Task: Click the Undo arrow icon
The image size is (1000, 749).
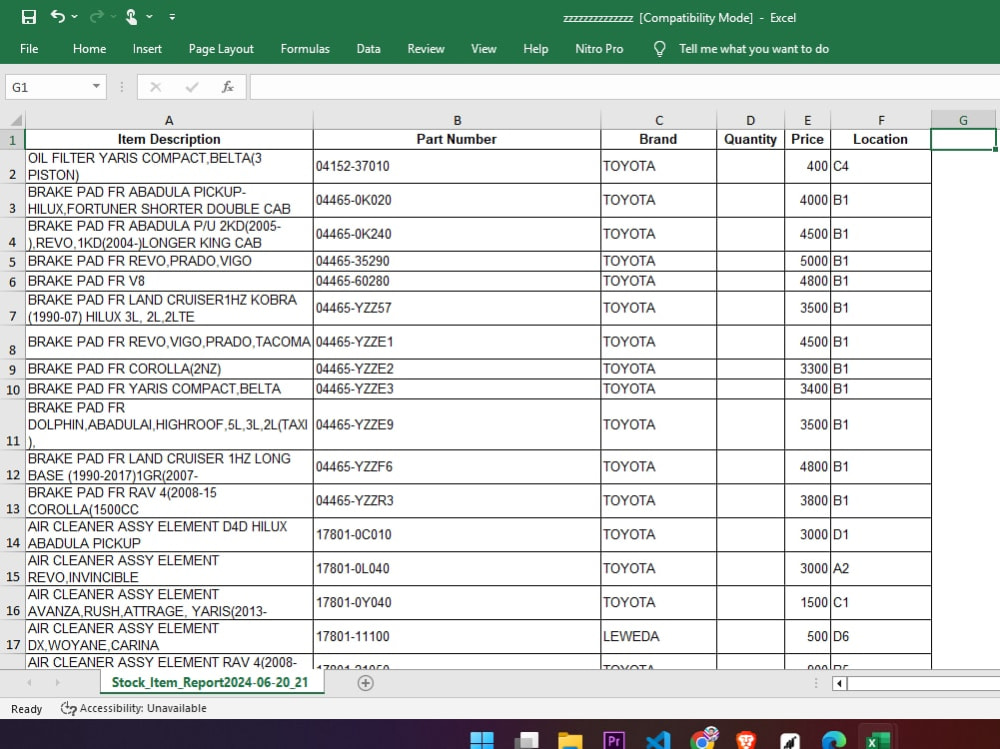Action: (x=57, y=17)
